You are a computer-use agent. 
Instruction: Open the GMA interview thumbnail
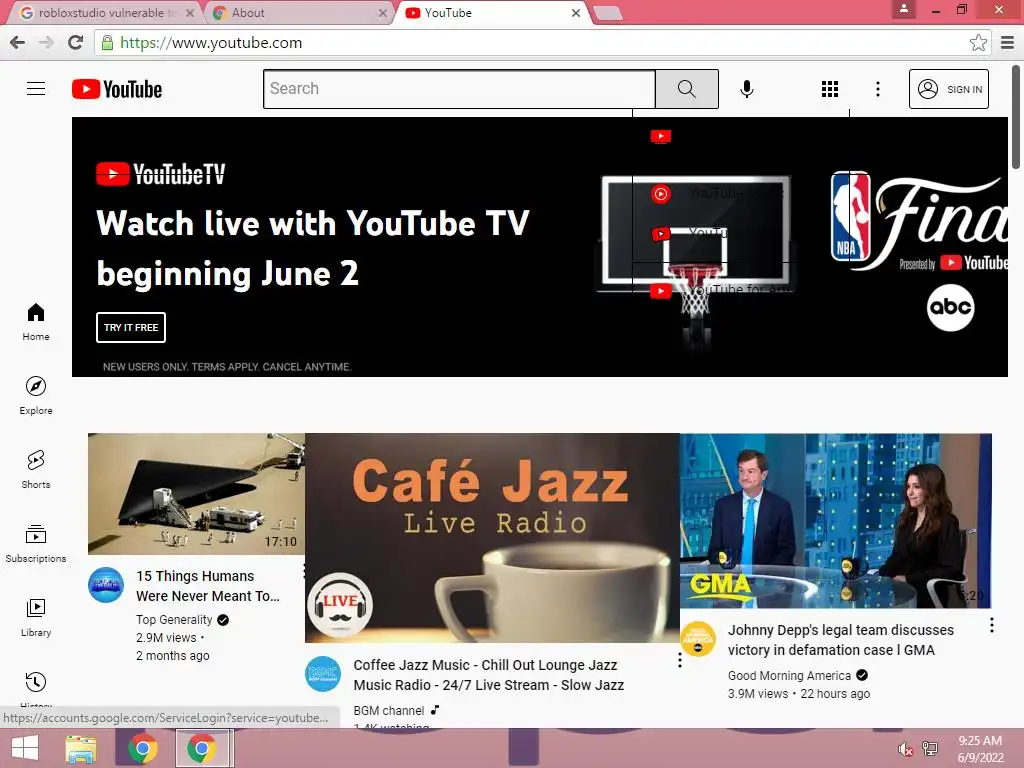[836, 521]
